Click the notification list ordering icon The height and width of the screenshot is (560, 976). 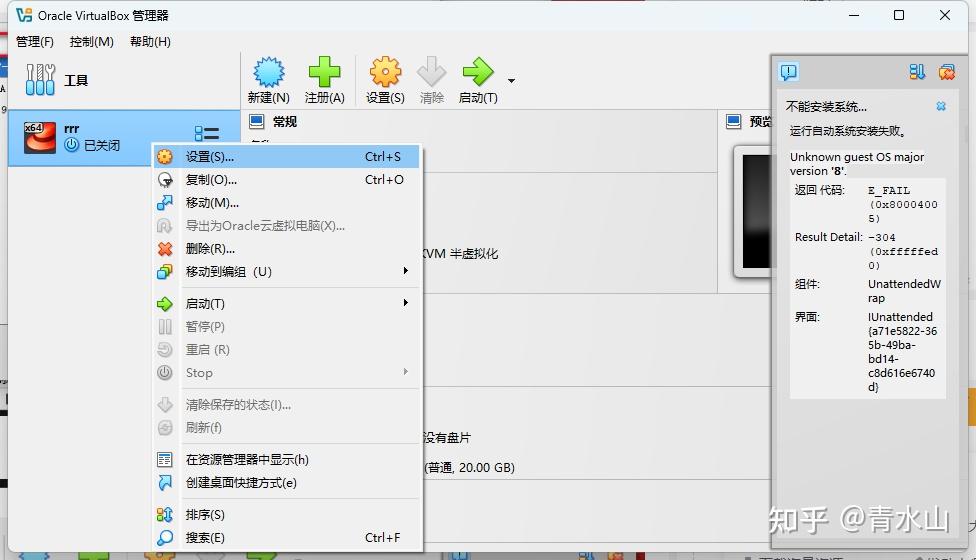click(x=917, y=72)
